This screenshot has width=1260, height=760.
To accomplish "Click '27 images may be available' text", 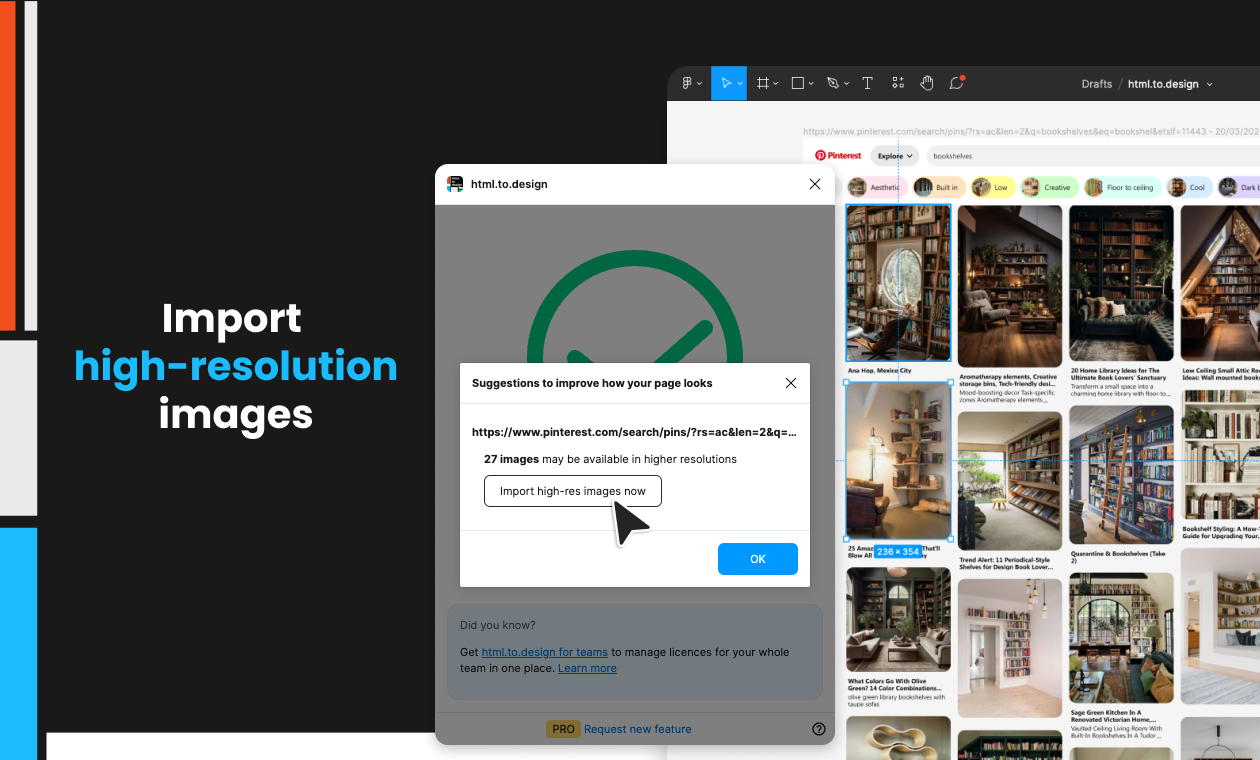I will click(x=610, y=459).
